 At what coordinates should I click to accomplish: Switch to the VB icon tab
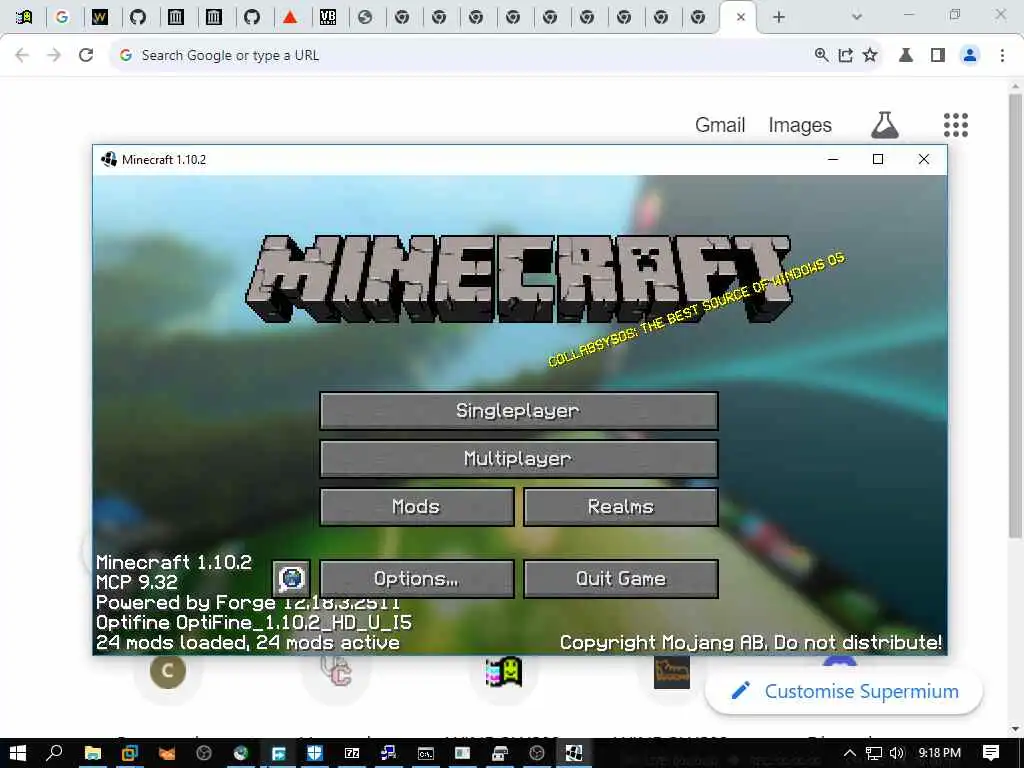point(328,17)
